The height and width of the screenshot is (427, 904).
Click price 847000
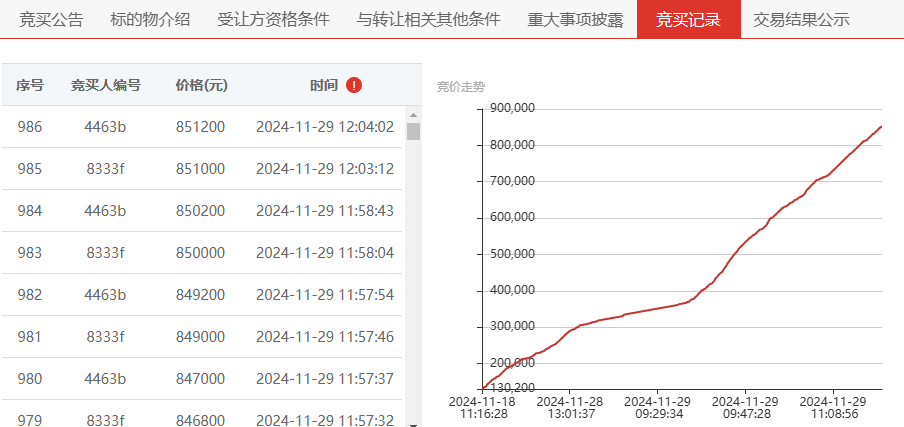(201, 379)
